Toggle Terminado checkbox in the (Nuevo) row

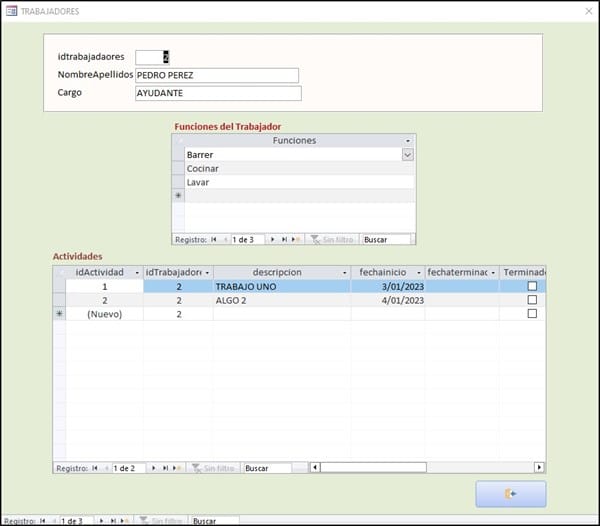click(x=532, y=314)
